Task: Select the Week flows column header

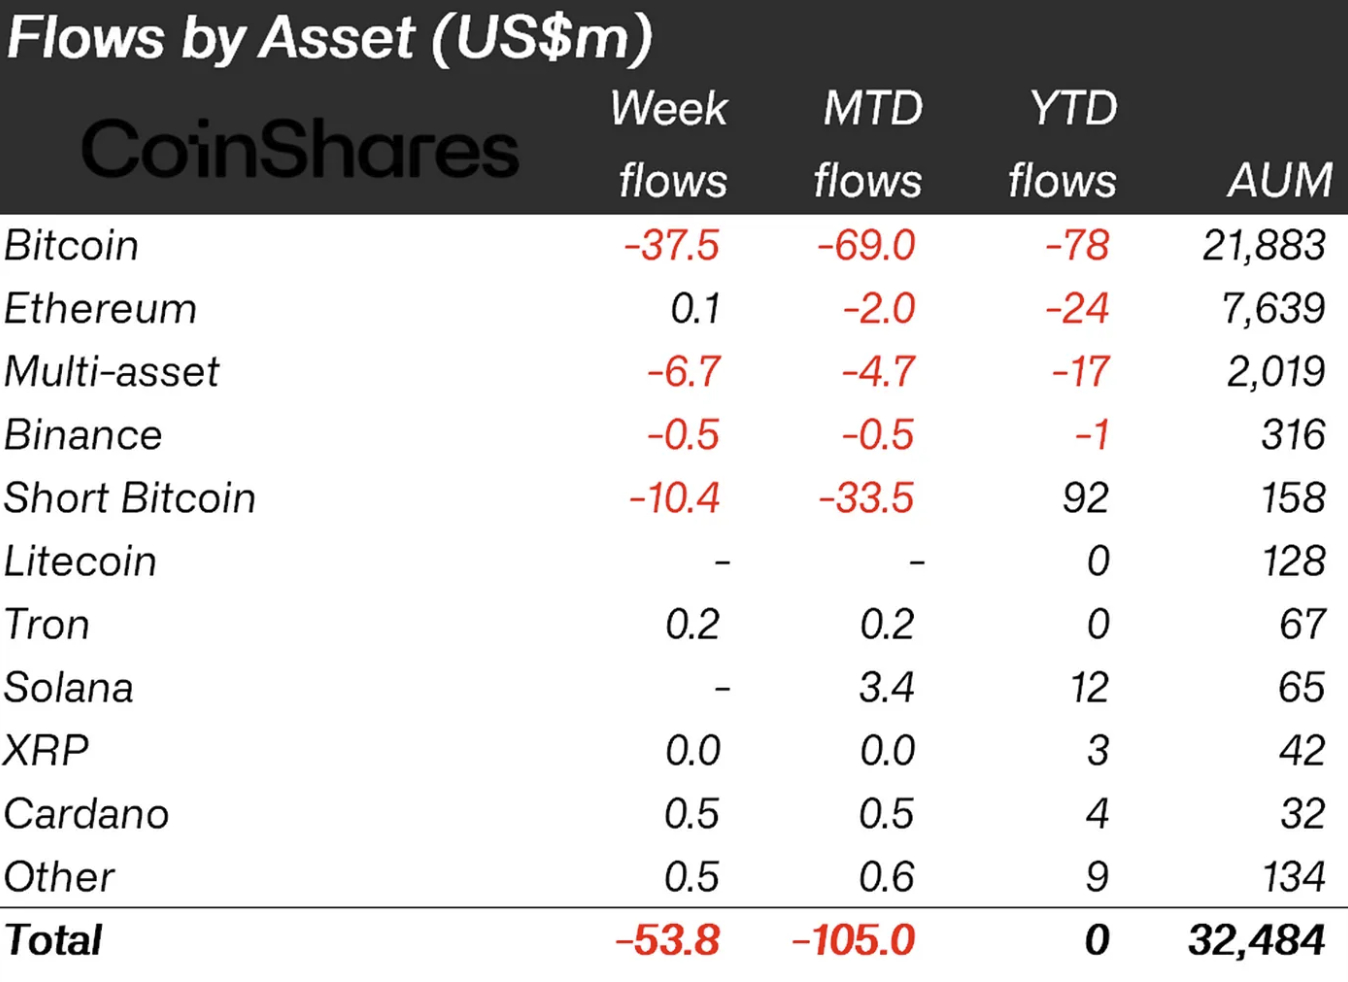Action: coord(670,144)
